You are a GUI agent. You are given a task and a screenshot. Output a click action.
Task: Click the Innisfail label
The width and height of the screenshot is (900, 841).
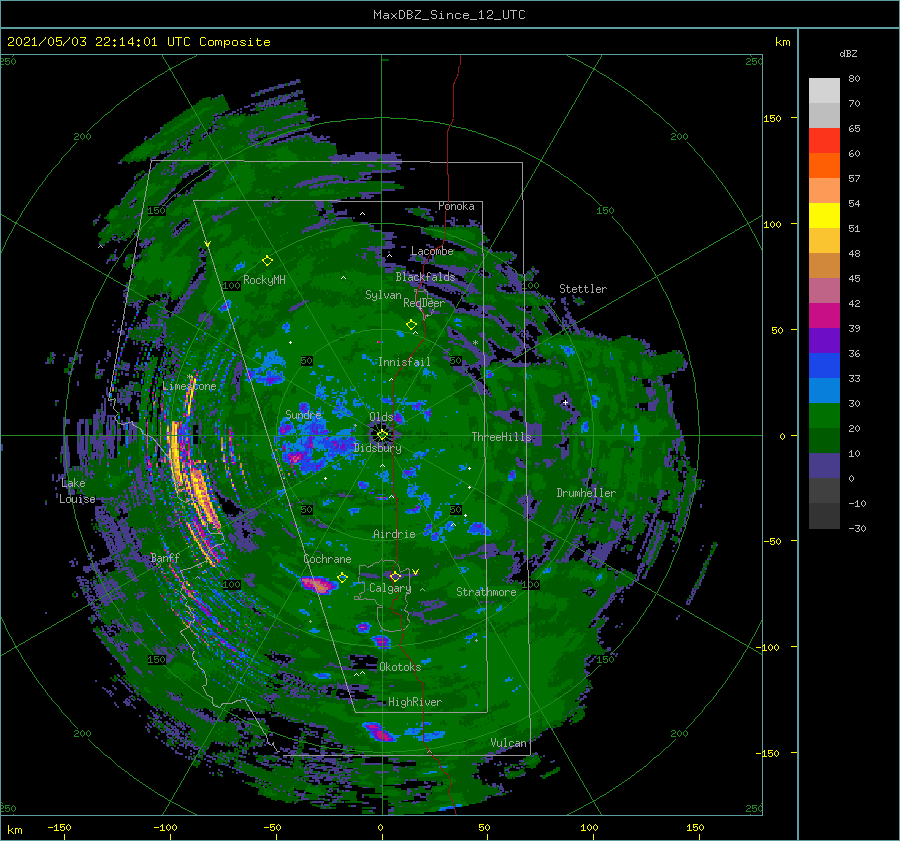[404, 362]
